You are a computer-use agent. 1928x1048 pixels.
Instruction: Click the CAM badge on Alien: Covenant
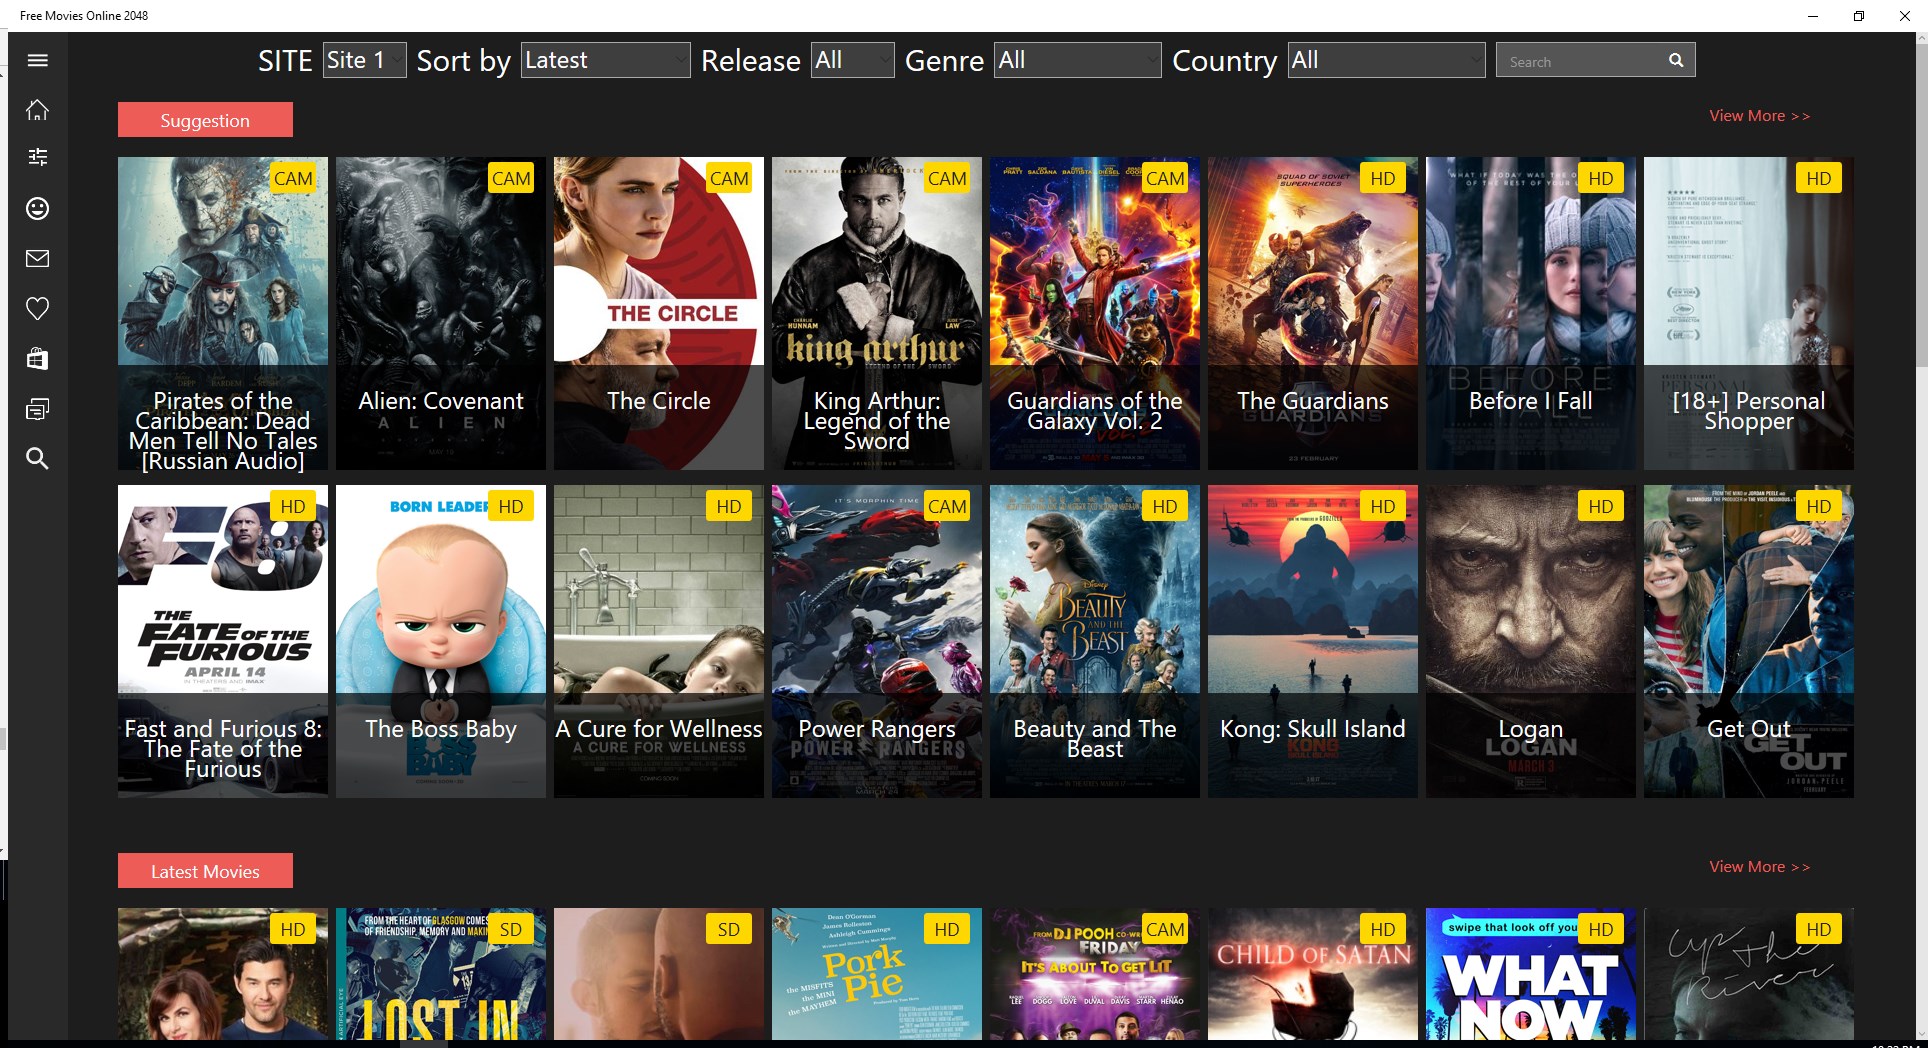coord(511,178)
